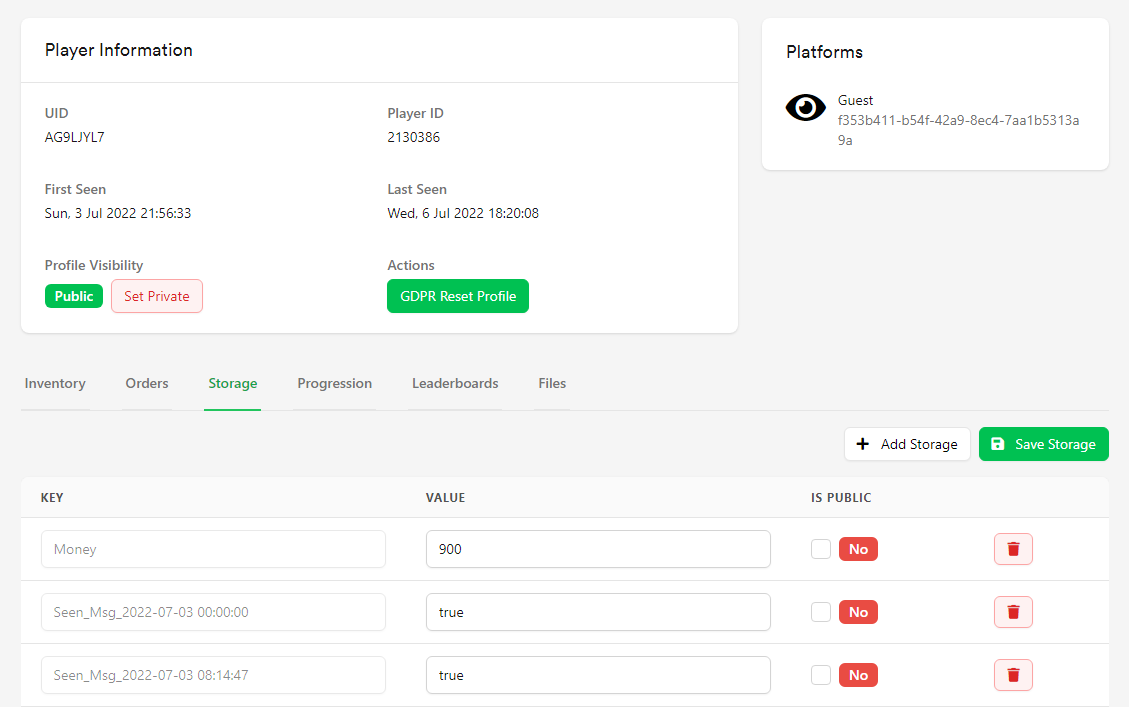
Task: Check Is Public for Seen_Msg 08:14:47 row
Action: coord(821,675)
